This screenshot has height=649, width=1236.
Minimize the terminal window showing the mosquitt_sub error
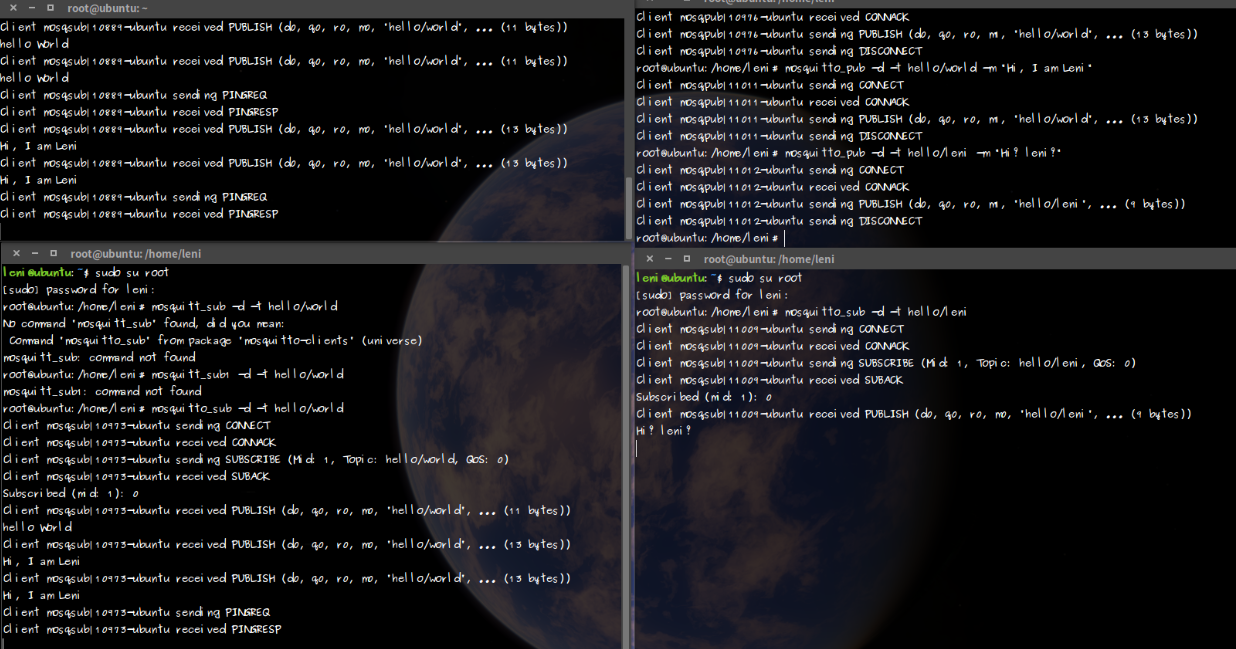(x=34, y=254)
